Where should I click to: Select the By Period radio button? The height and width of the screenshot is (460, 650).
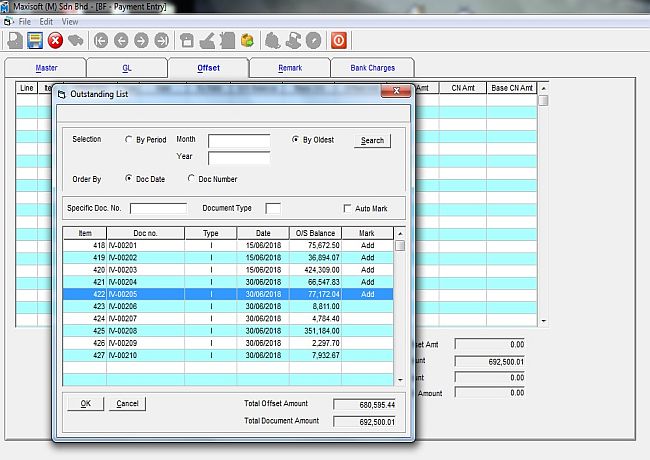(x=129, y=140)
